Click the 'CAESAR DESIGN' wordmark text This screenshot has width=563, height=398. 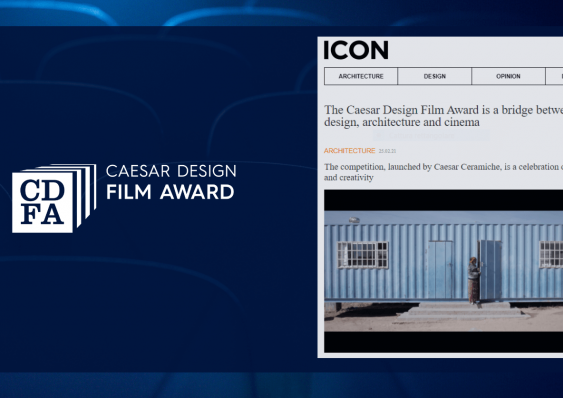pyautogui.click(x=171, y=171)
